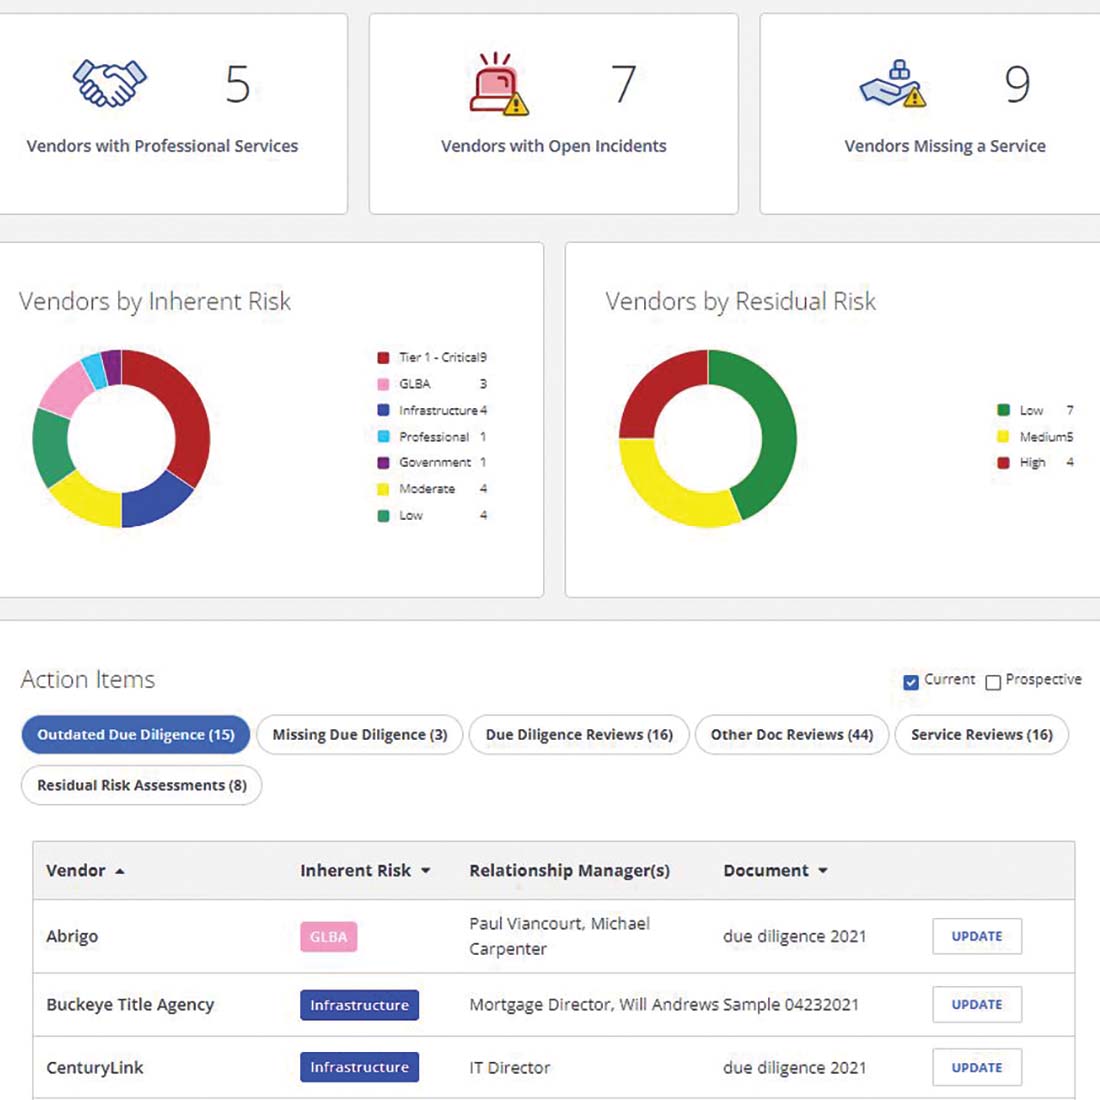Click the green Low residual risk legend swatch

[x=1003, y=410]
